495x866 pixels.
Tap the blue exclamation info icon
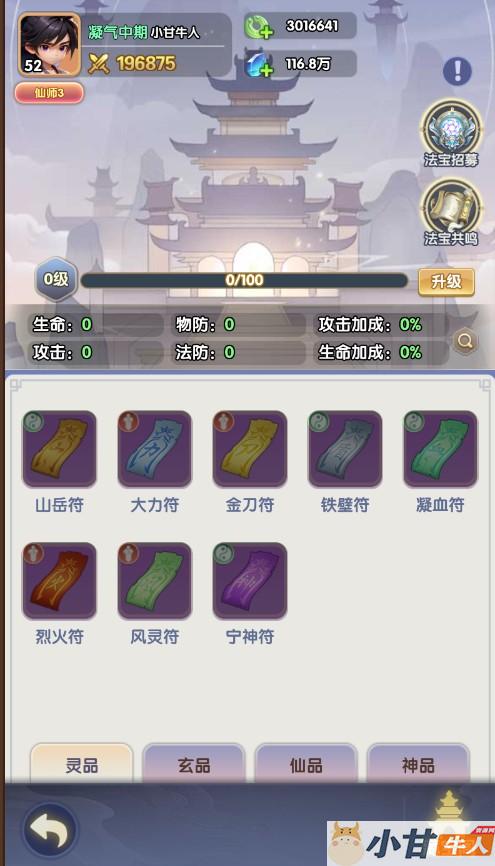tap(457, 71)
